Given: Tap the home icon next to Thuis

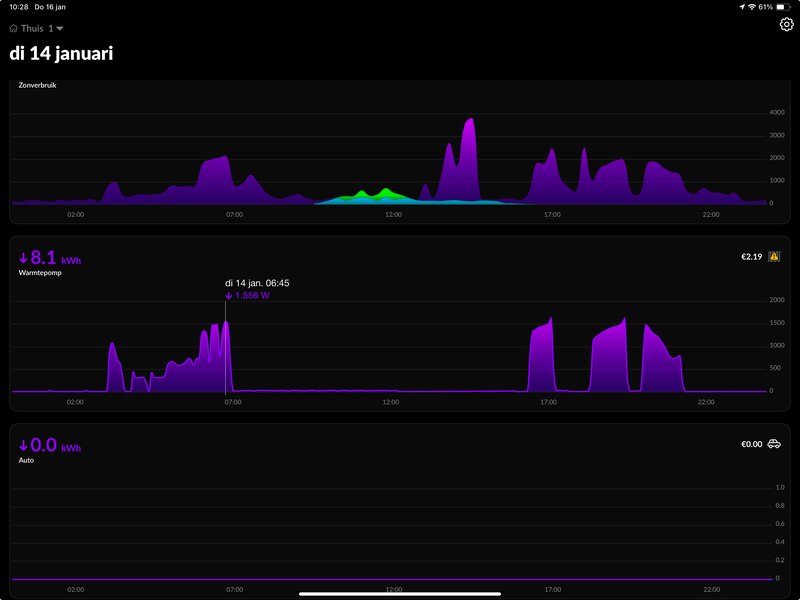Looking at the screenshot, I should click(13, 29).
